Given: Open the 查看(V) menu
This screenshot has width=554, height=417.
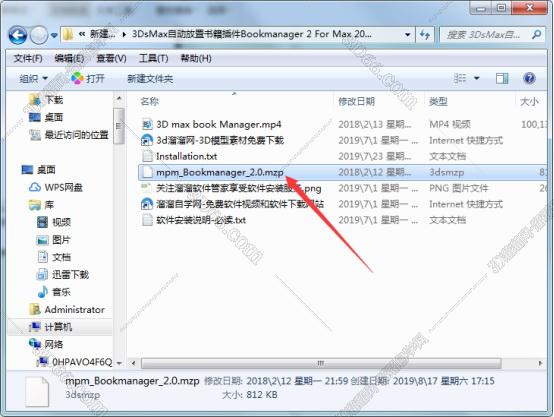Looking at the screenshot, I should [x=111, y=58].
